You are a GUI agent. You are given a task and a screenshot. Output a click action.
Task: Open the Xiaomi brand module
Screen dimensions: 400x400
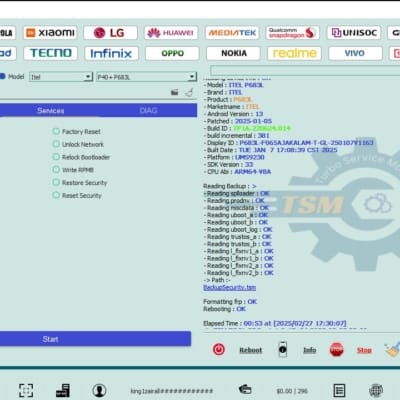pos(50,33)
